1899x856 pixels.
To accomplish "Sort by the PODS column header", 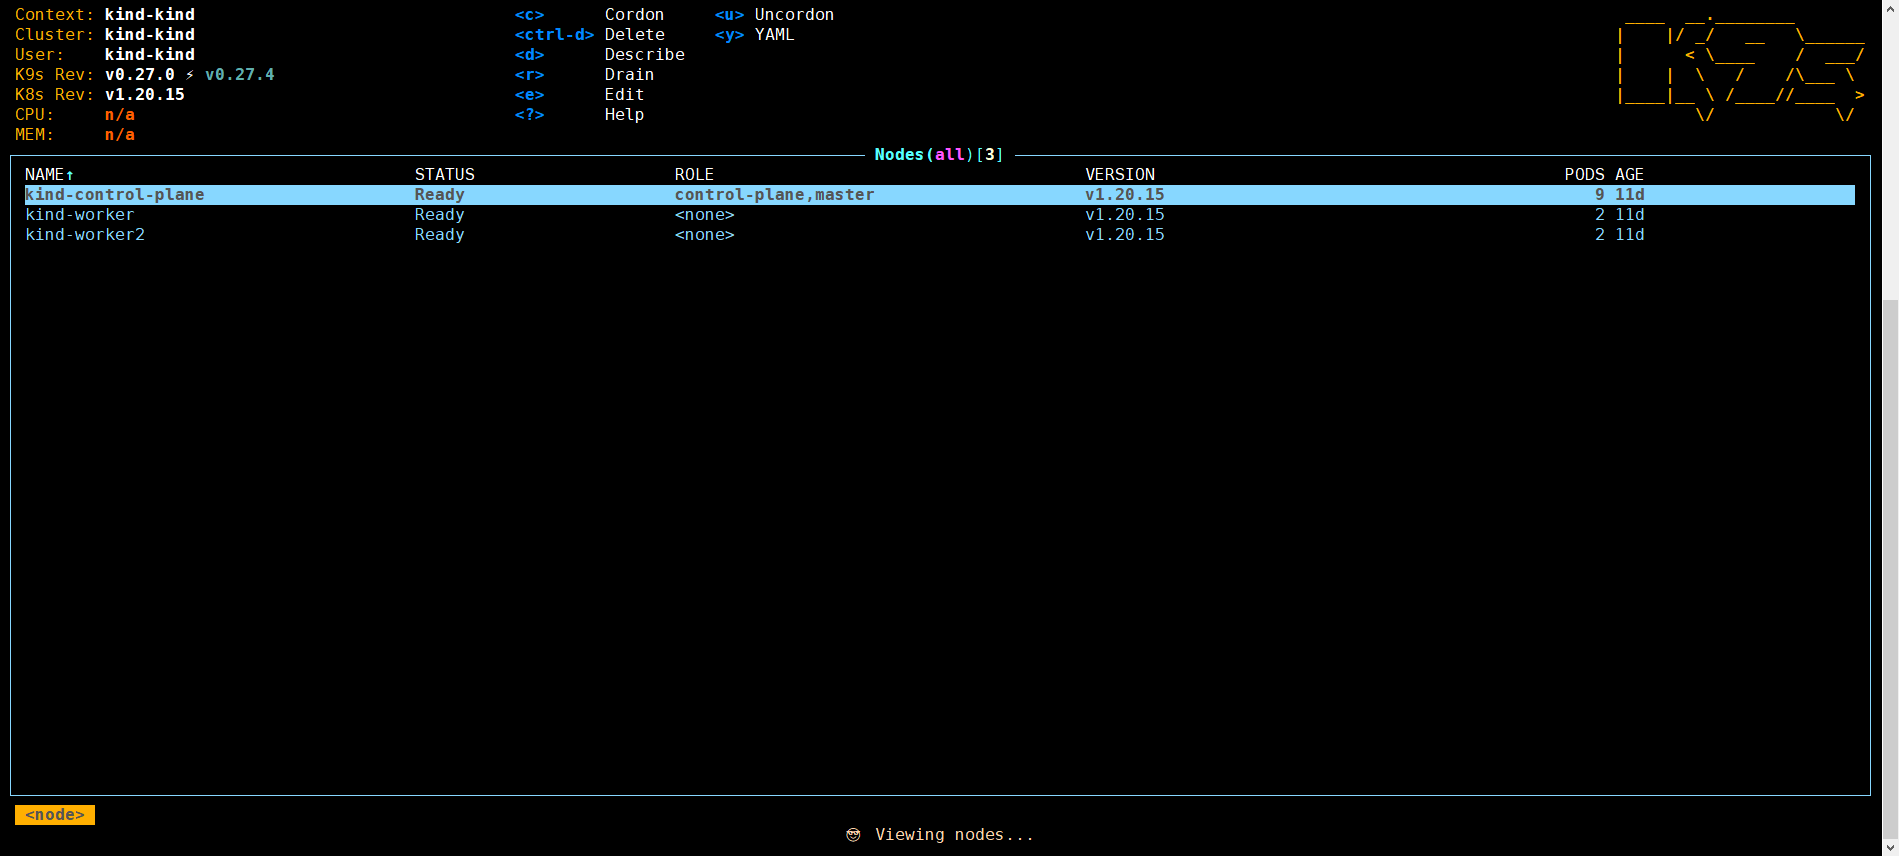I will pos(1584,175).
